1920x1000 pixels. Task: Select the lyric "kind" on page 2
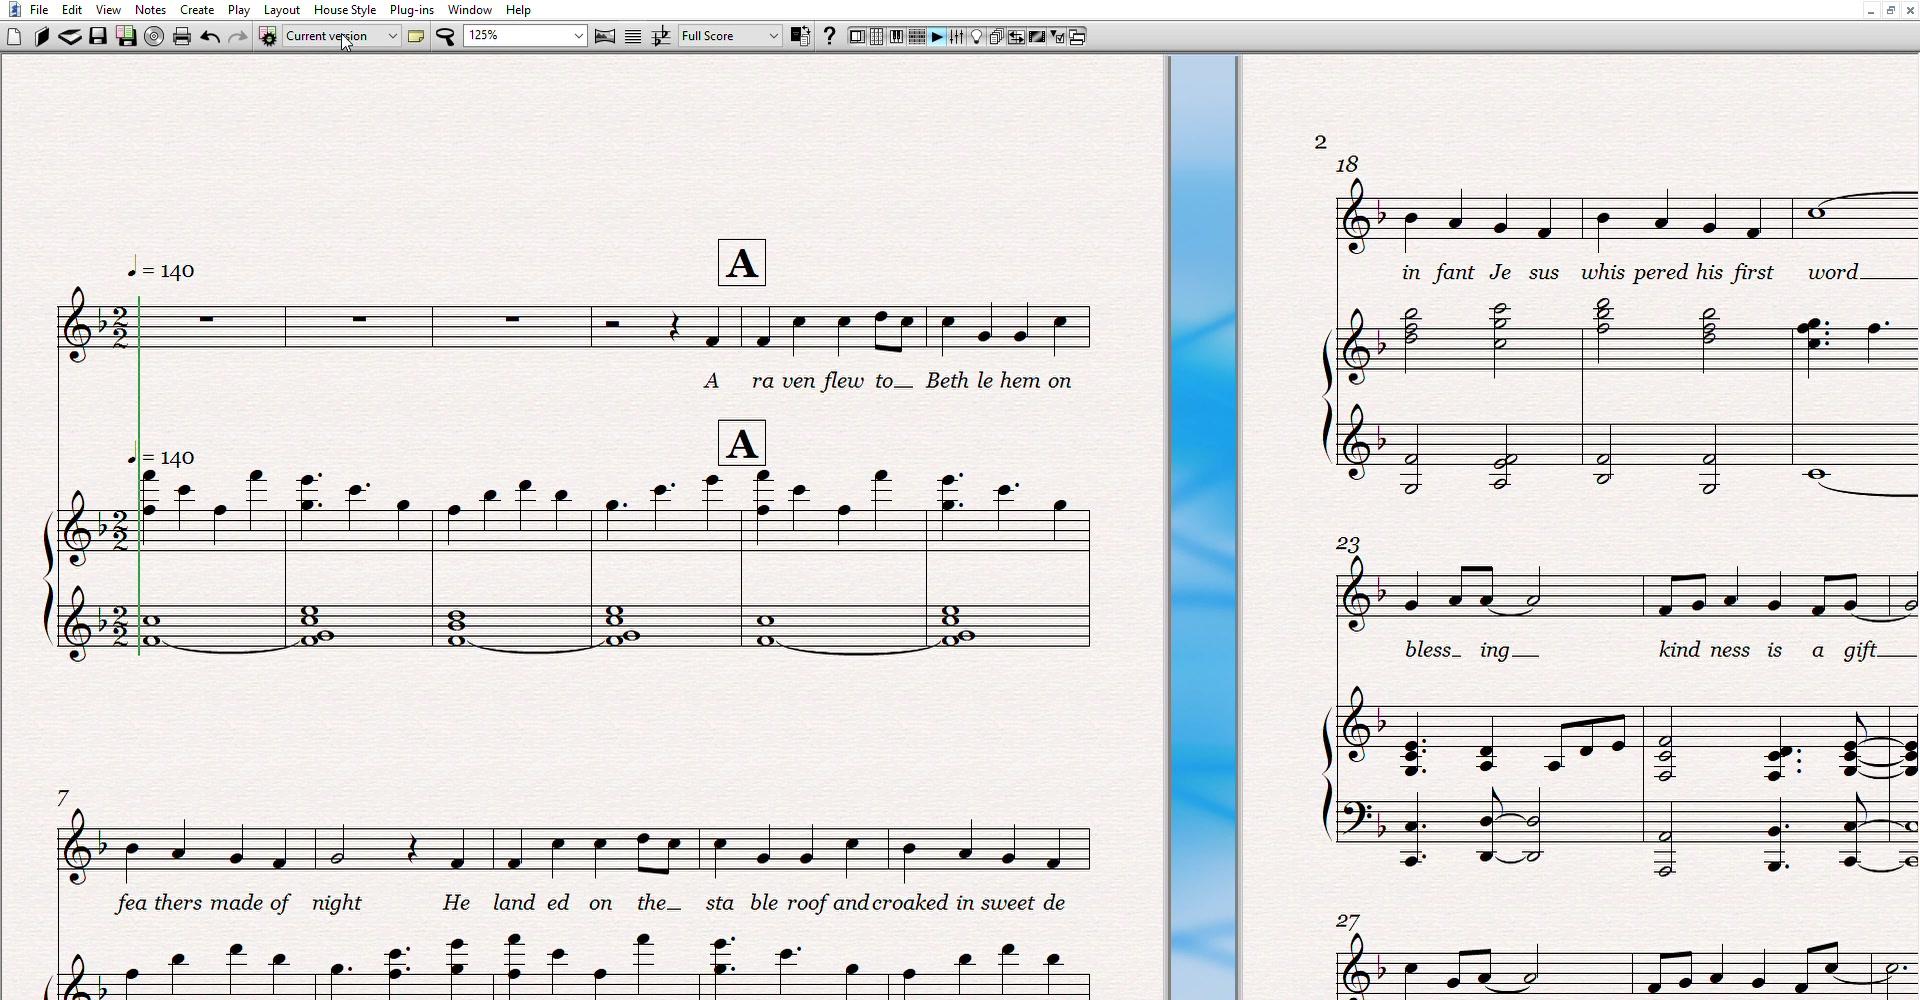[1680, 651]
